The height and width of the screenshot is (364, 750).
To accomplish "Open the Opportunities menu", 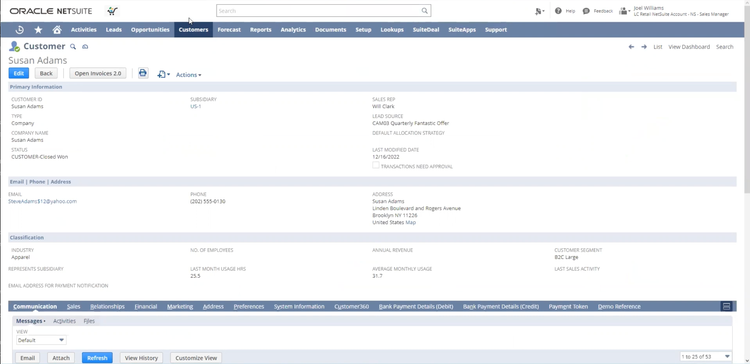I will click(x=150, y=30).
